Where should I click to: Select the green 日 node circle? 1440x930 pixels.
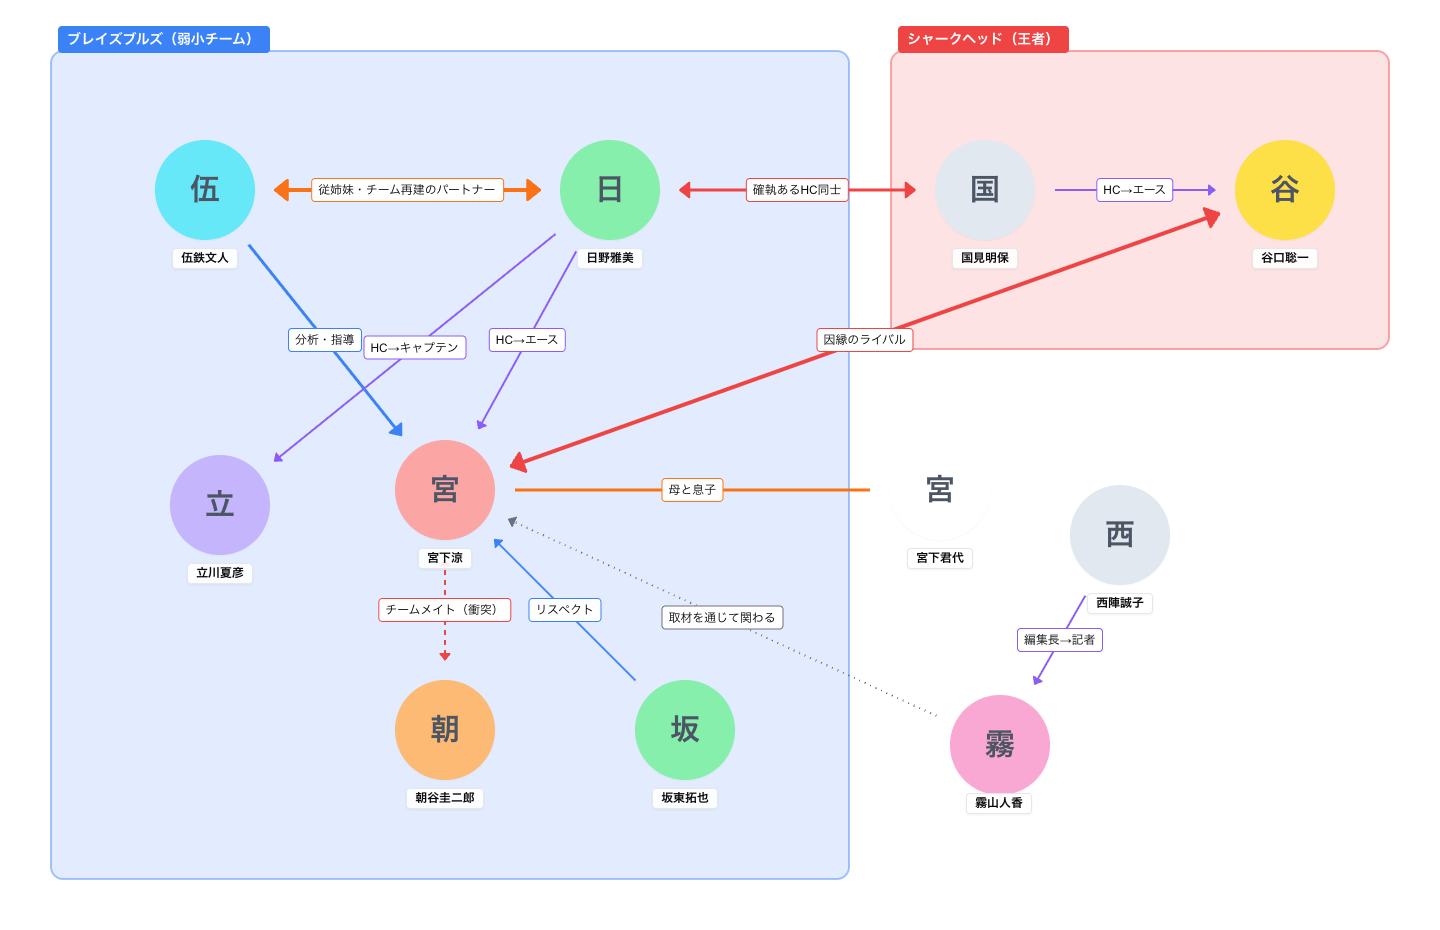tap(610, 190)
